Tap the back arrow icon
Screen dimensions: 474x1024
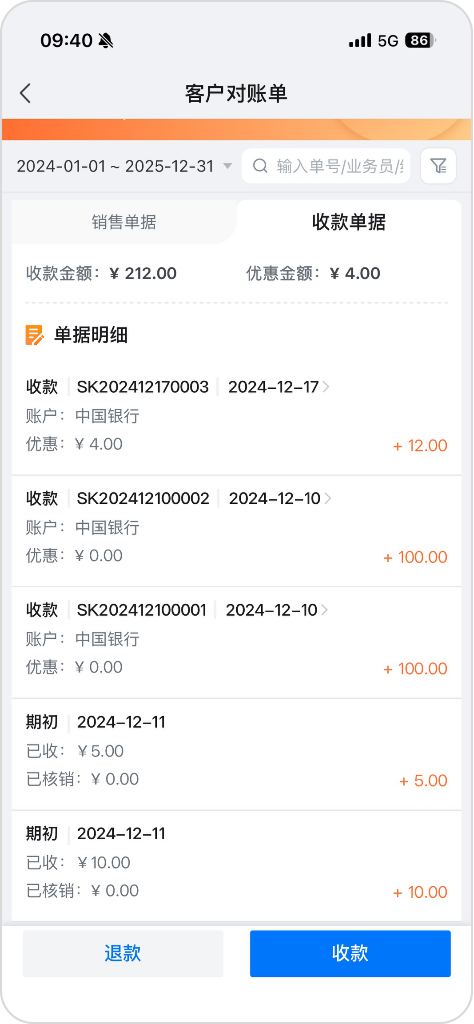coord(25,93)
